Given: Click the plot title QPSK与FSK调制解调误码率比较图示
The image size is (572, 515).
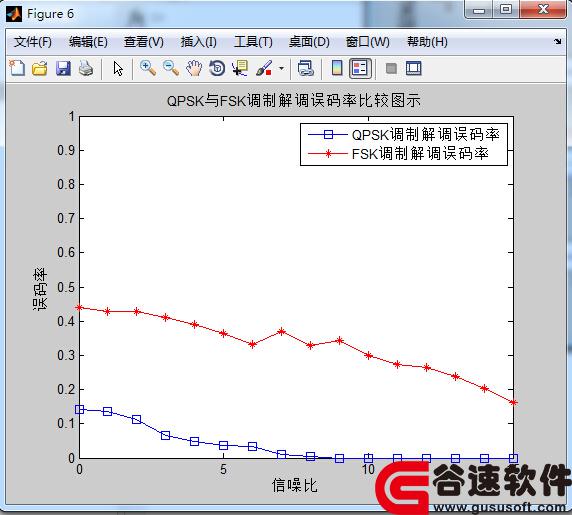Looking at the screenshot, I should tap(293, 100).
